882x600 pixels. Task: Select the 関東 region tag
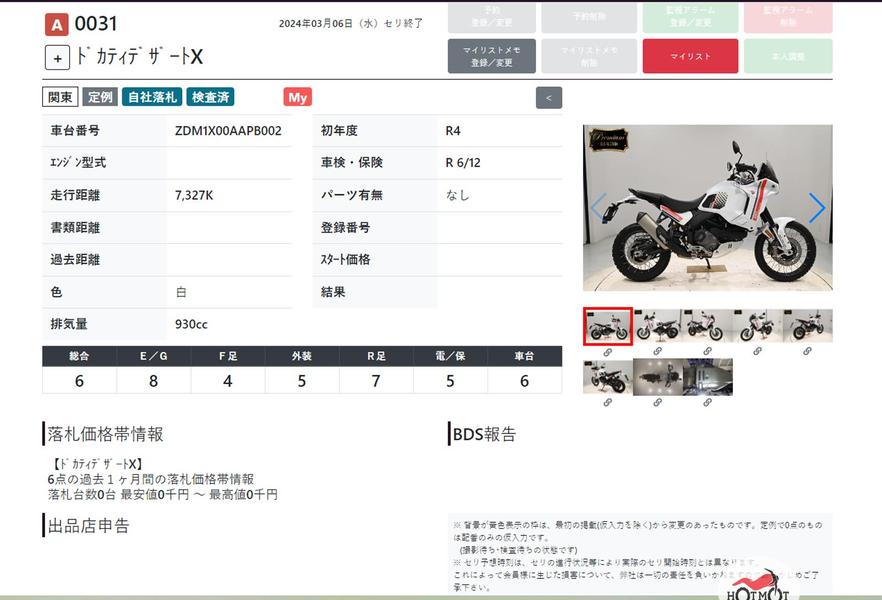(x=60, y=97)
